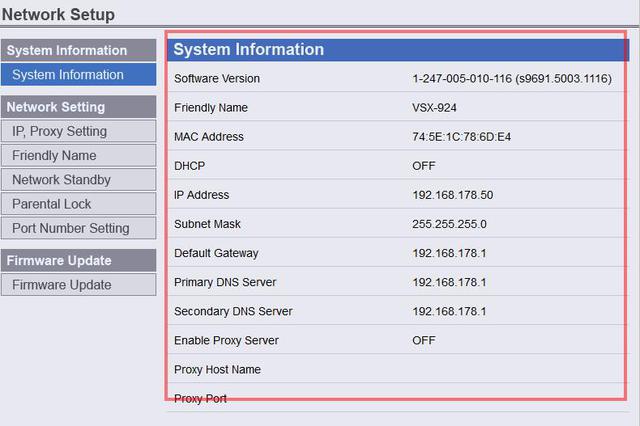Click the Proxy Host Name label
The height and width of the screenshot is (426, 640).
(217, 369)
